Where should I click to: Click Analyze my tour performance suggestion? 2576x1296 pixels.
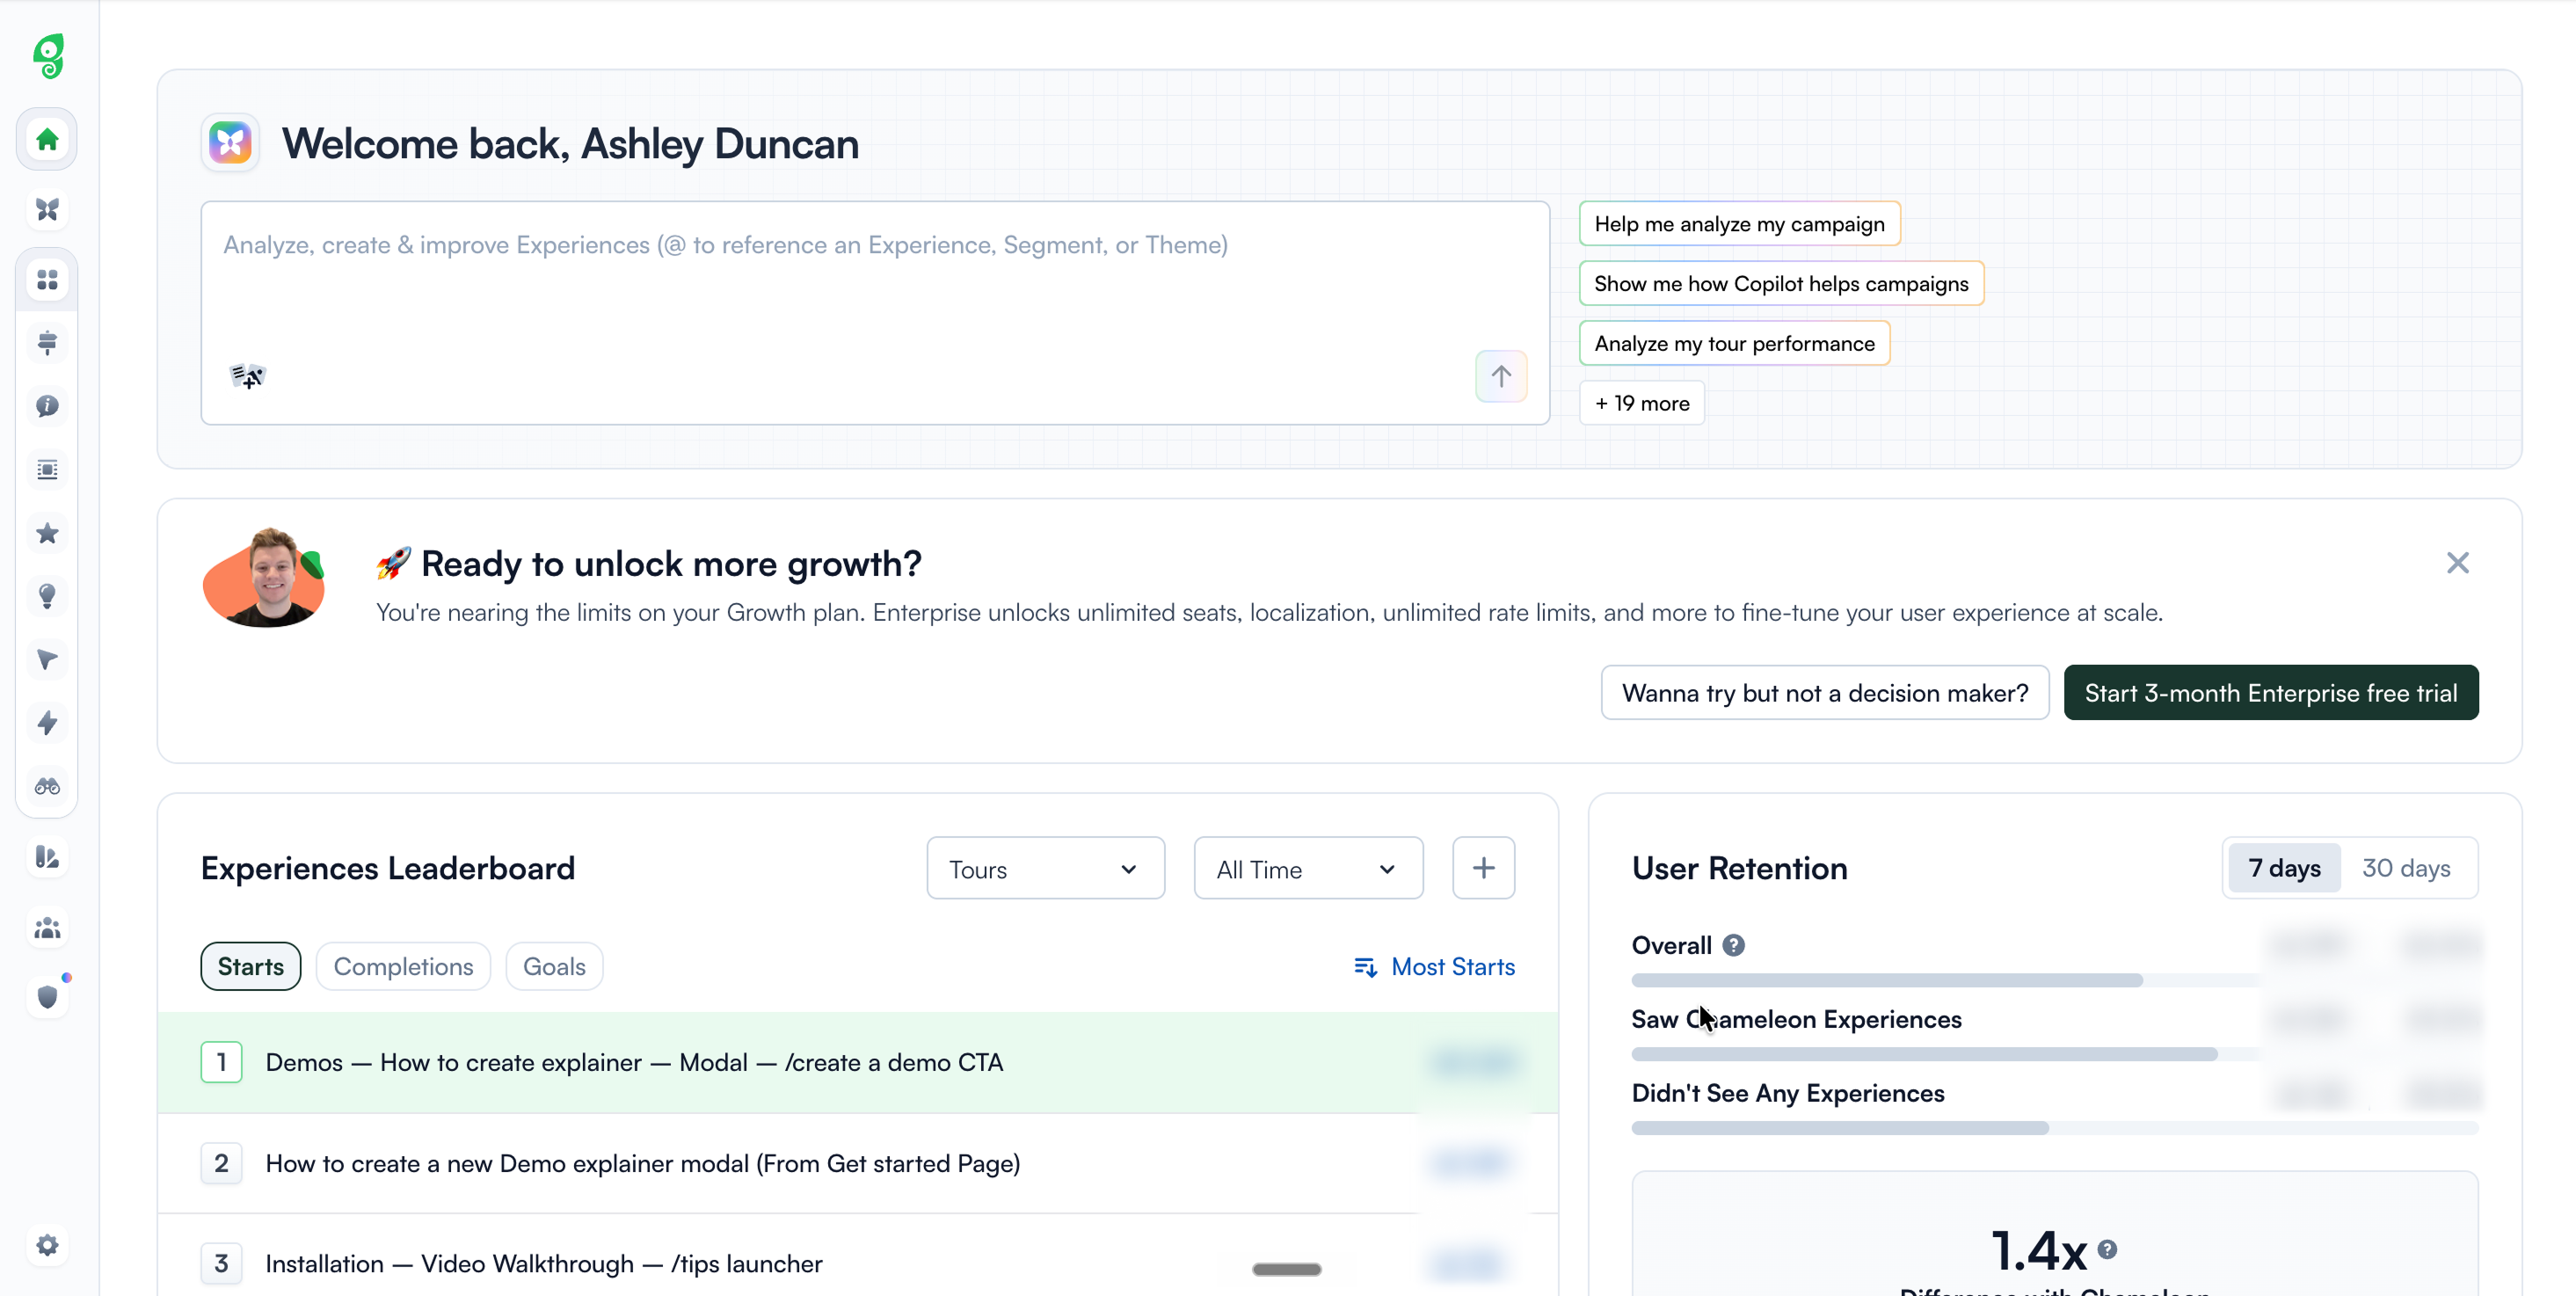(x=1734, y=343)
